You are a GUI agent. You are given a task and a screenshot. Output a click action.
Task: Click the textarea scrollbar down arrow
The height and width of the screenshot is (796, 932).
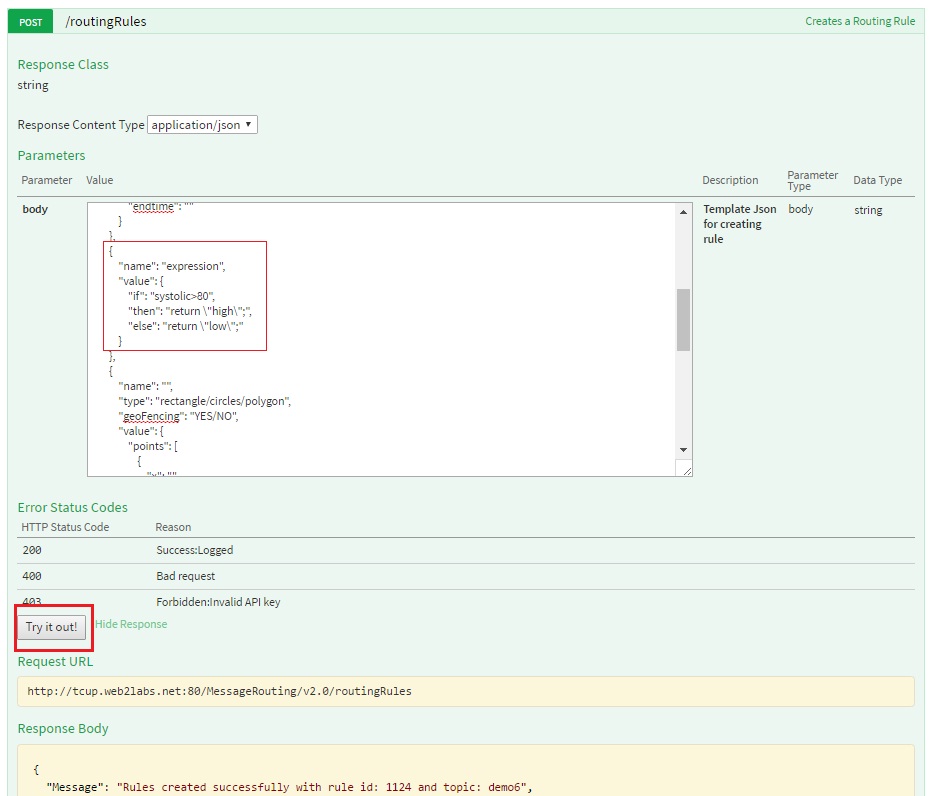point(684,450)
